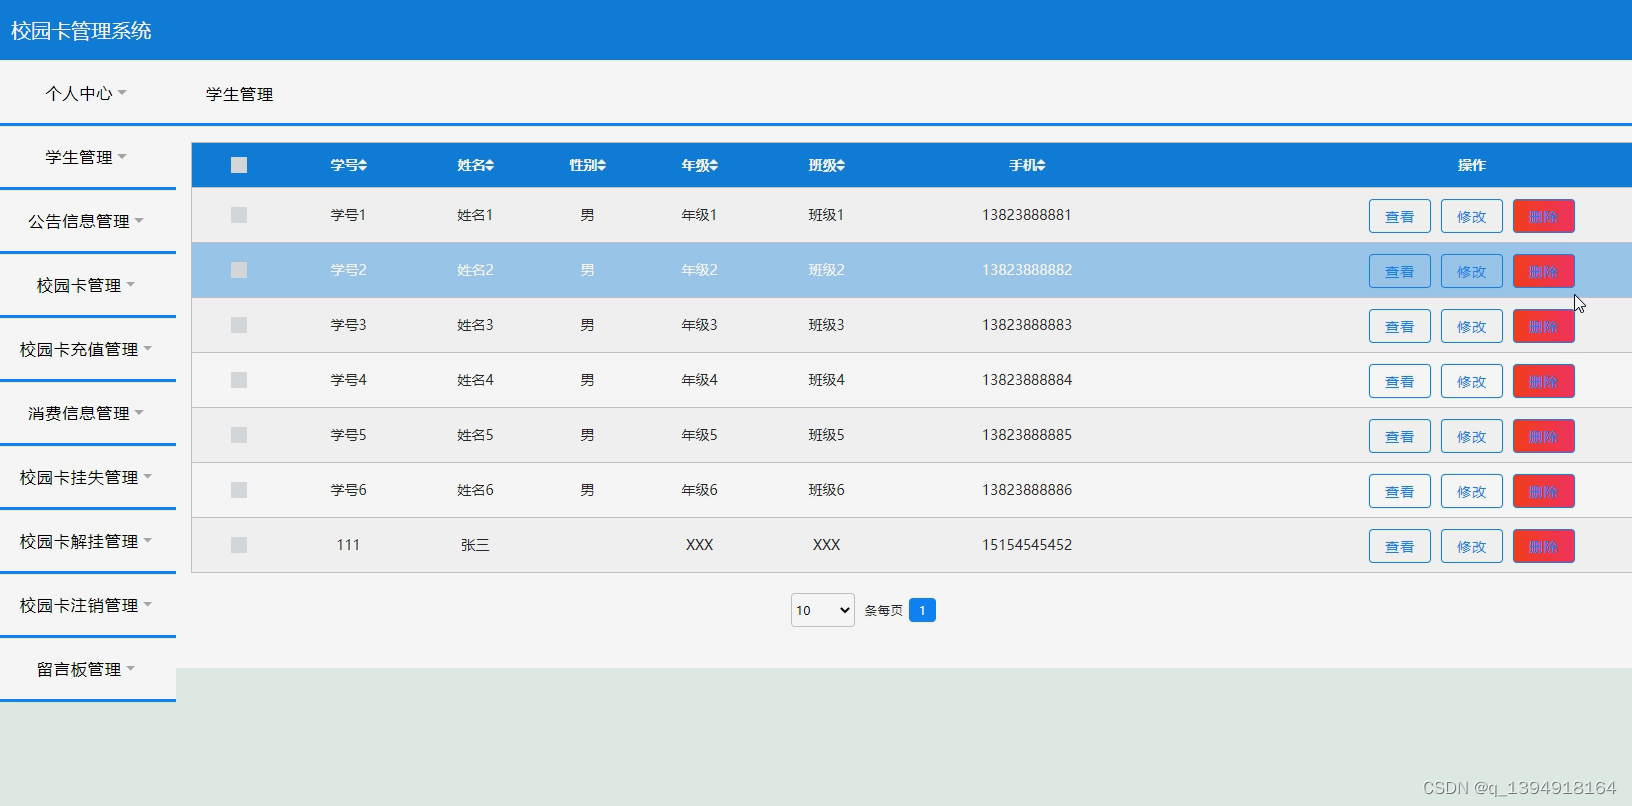Edit 学号2 record with 修改

click(1472, 271)
